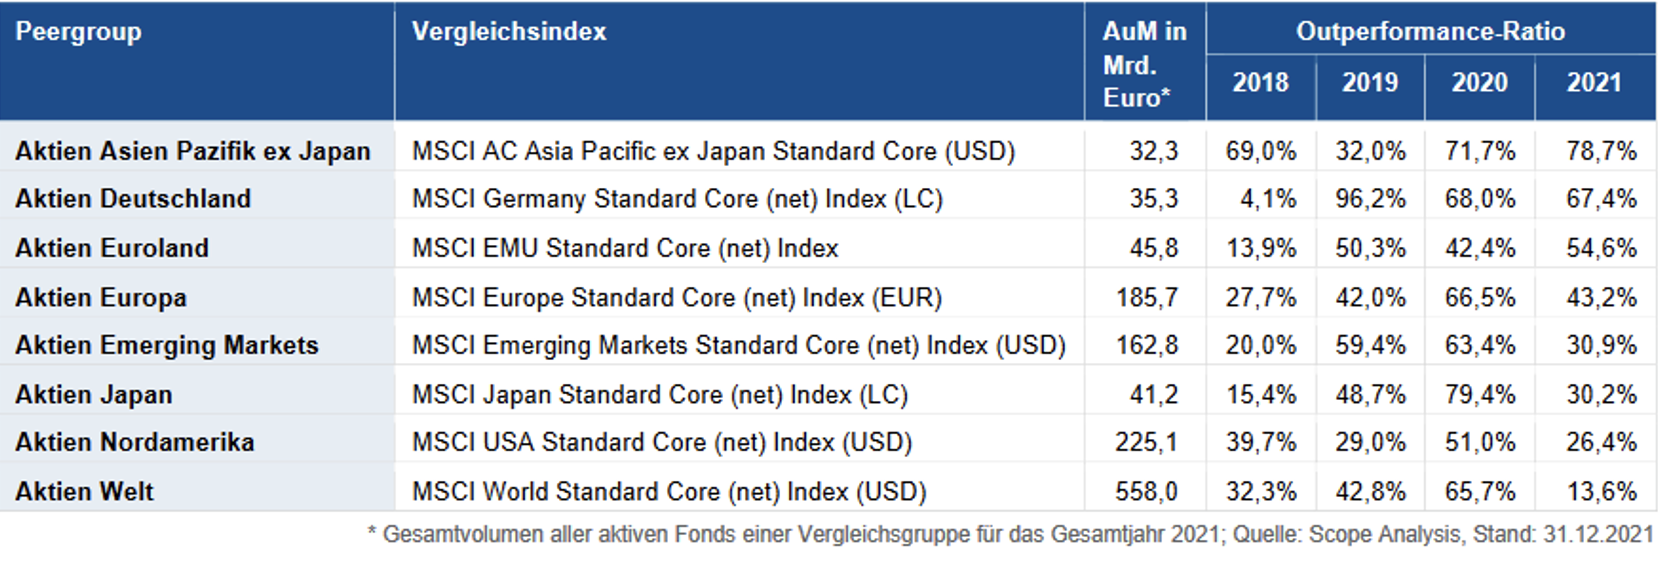Select the 2018 year column header

coord(1260,83)
